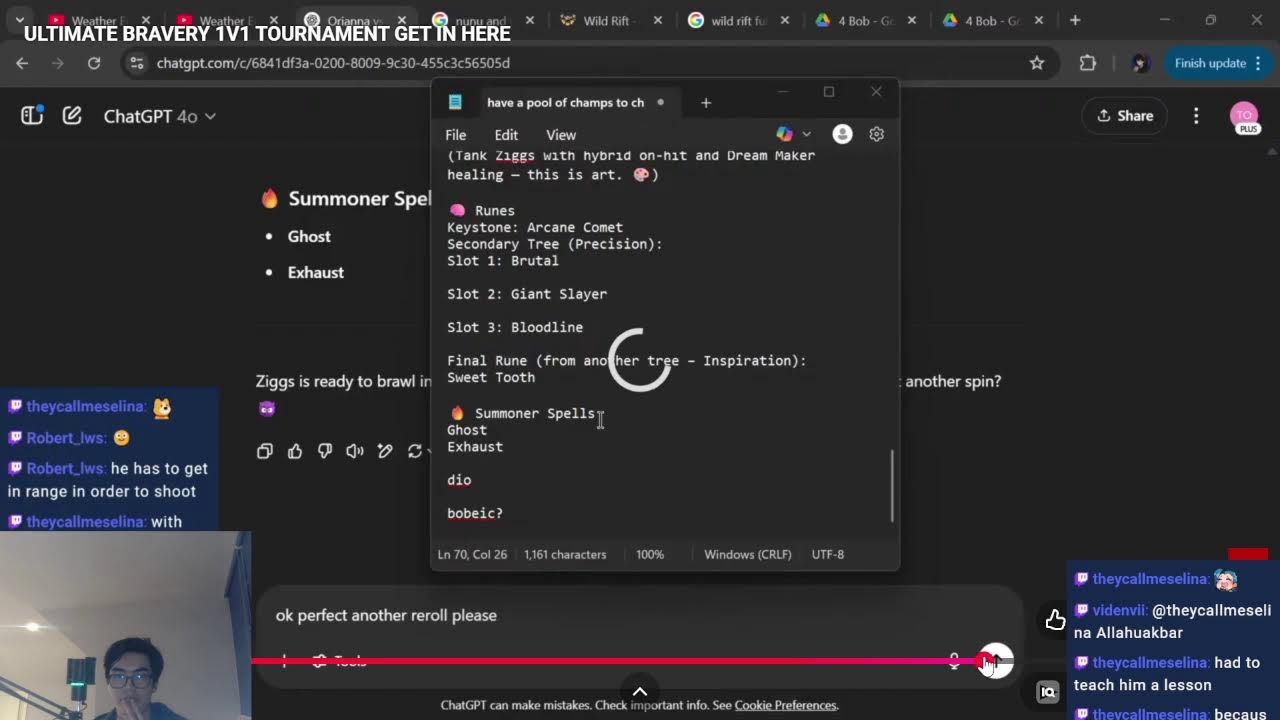Click the microphone dictate icon
This screenshot has width=1280, height=720.
[x=954, y=661]
